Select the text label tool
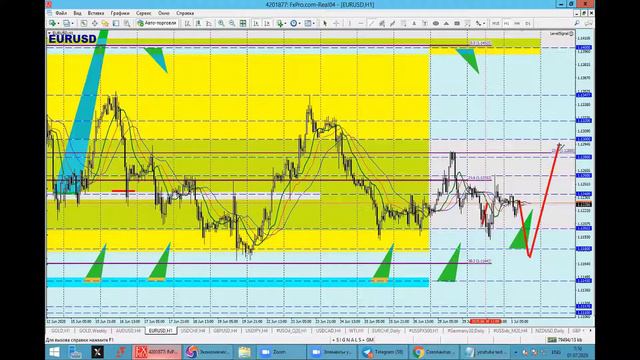The image size is (640, 360). click(425, 23)
